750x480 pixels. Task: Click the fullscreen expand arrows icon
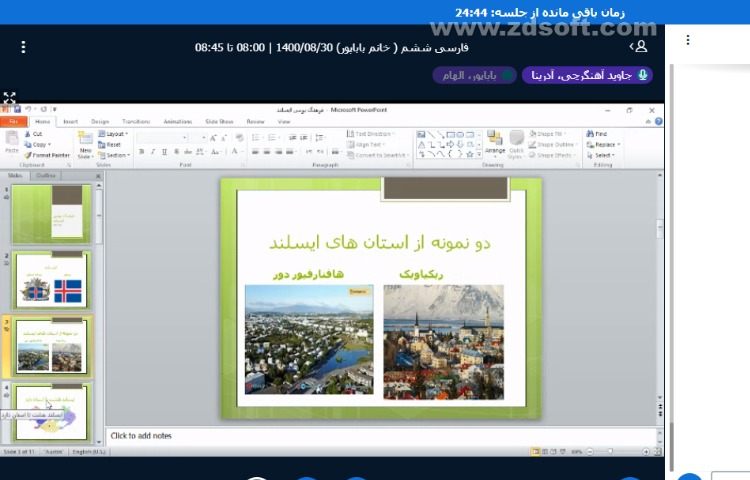pyautogui.click(x=10, y=98)
